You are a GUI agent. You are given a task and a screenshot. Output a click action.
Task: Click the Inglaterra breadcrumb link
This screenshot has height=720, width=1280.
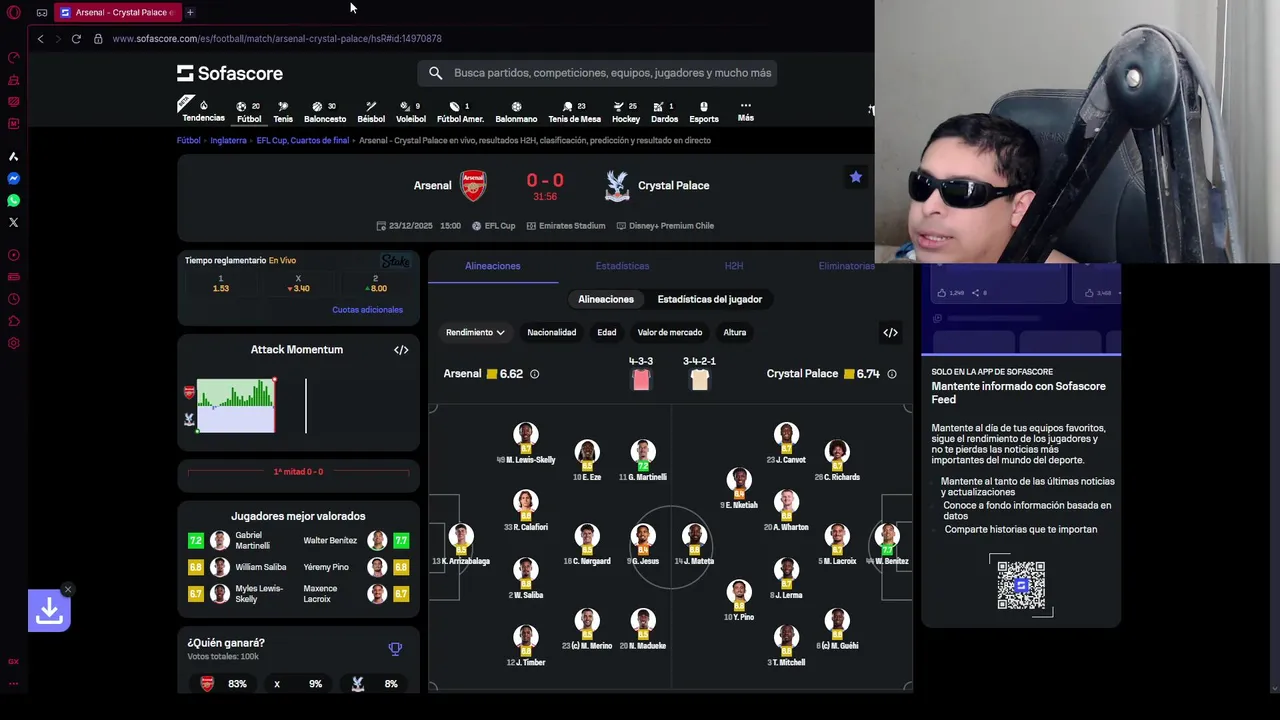(x=228, y=141)
